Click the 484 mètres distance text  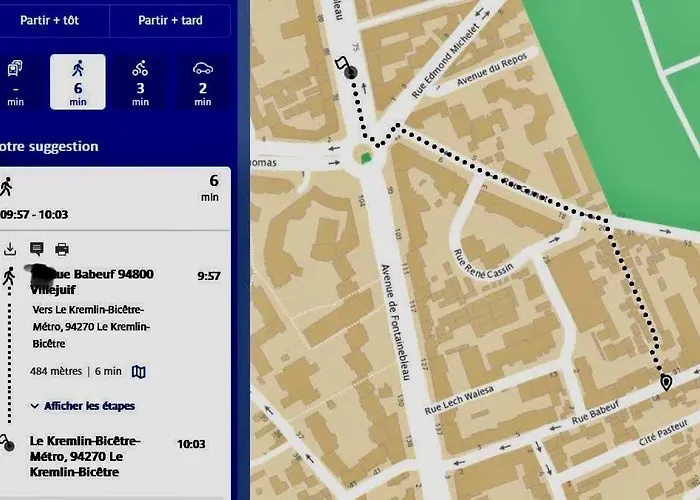click(56, 371)
